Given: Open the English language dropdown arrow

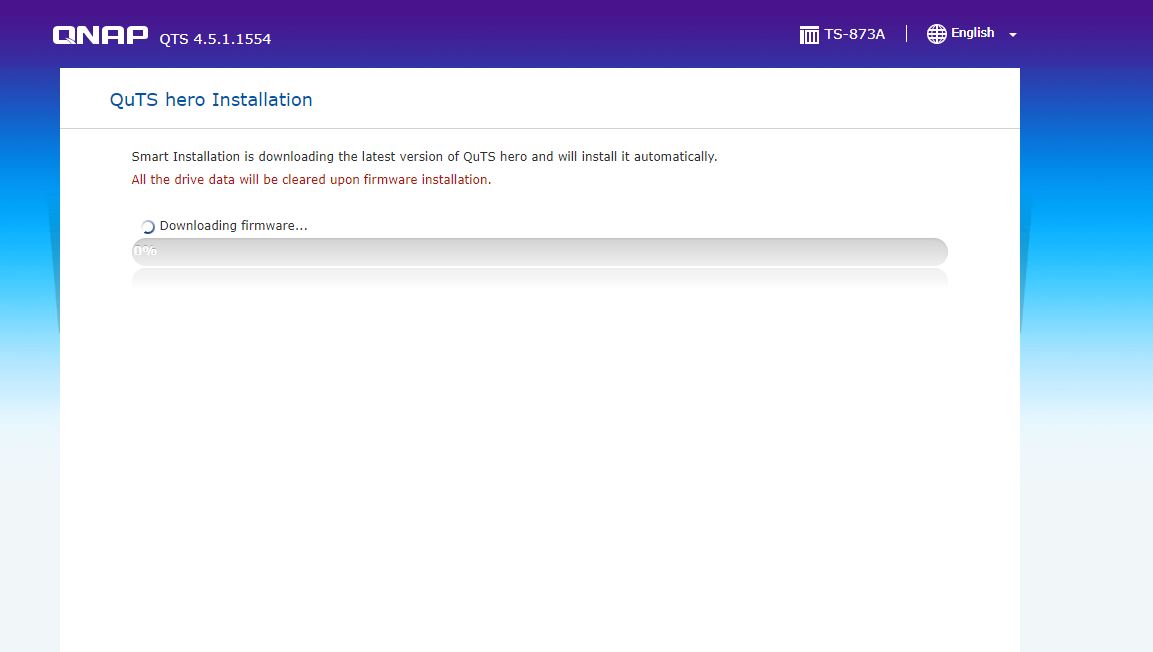Looking at the screenshot, I should (1013, 35).
